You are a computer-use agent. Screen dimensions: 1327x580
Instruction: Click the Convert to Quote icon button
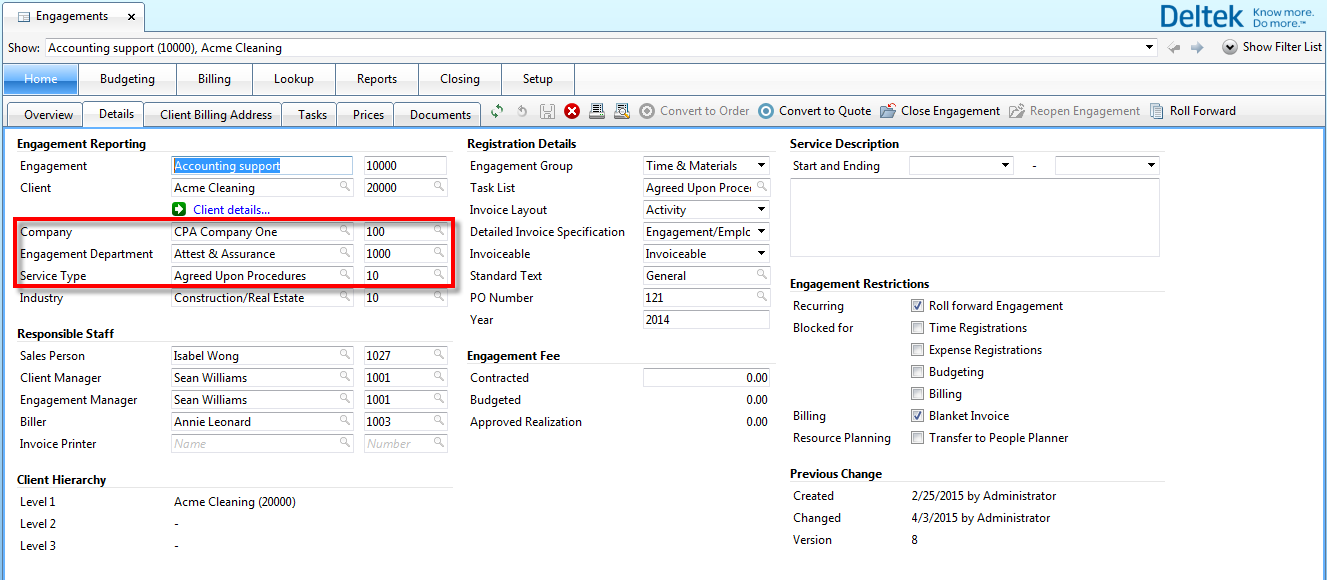(x=766, y=111)
